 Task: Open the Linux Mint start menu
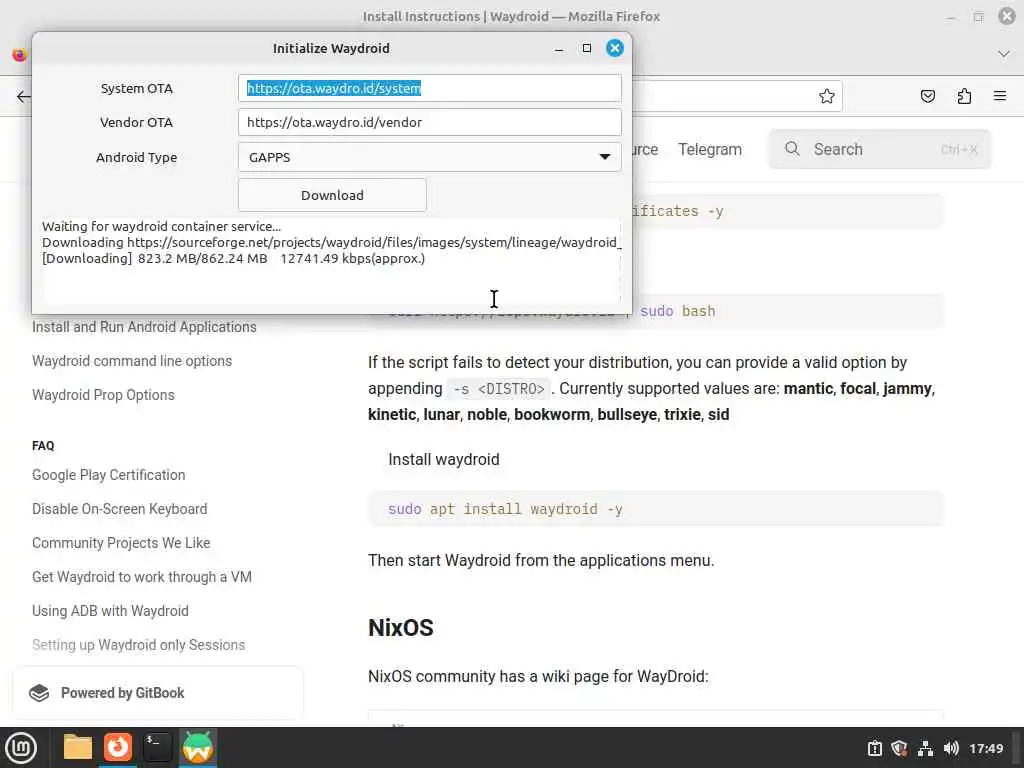click(21, 747)
